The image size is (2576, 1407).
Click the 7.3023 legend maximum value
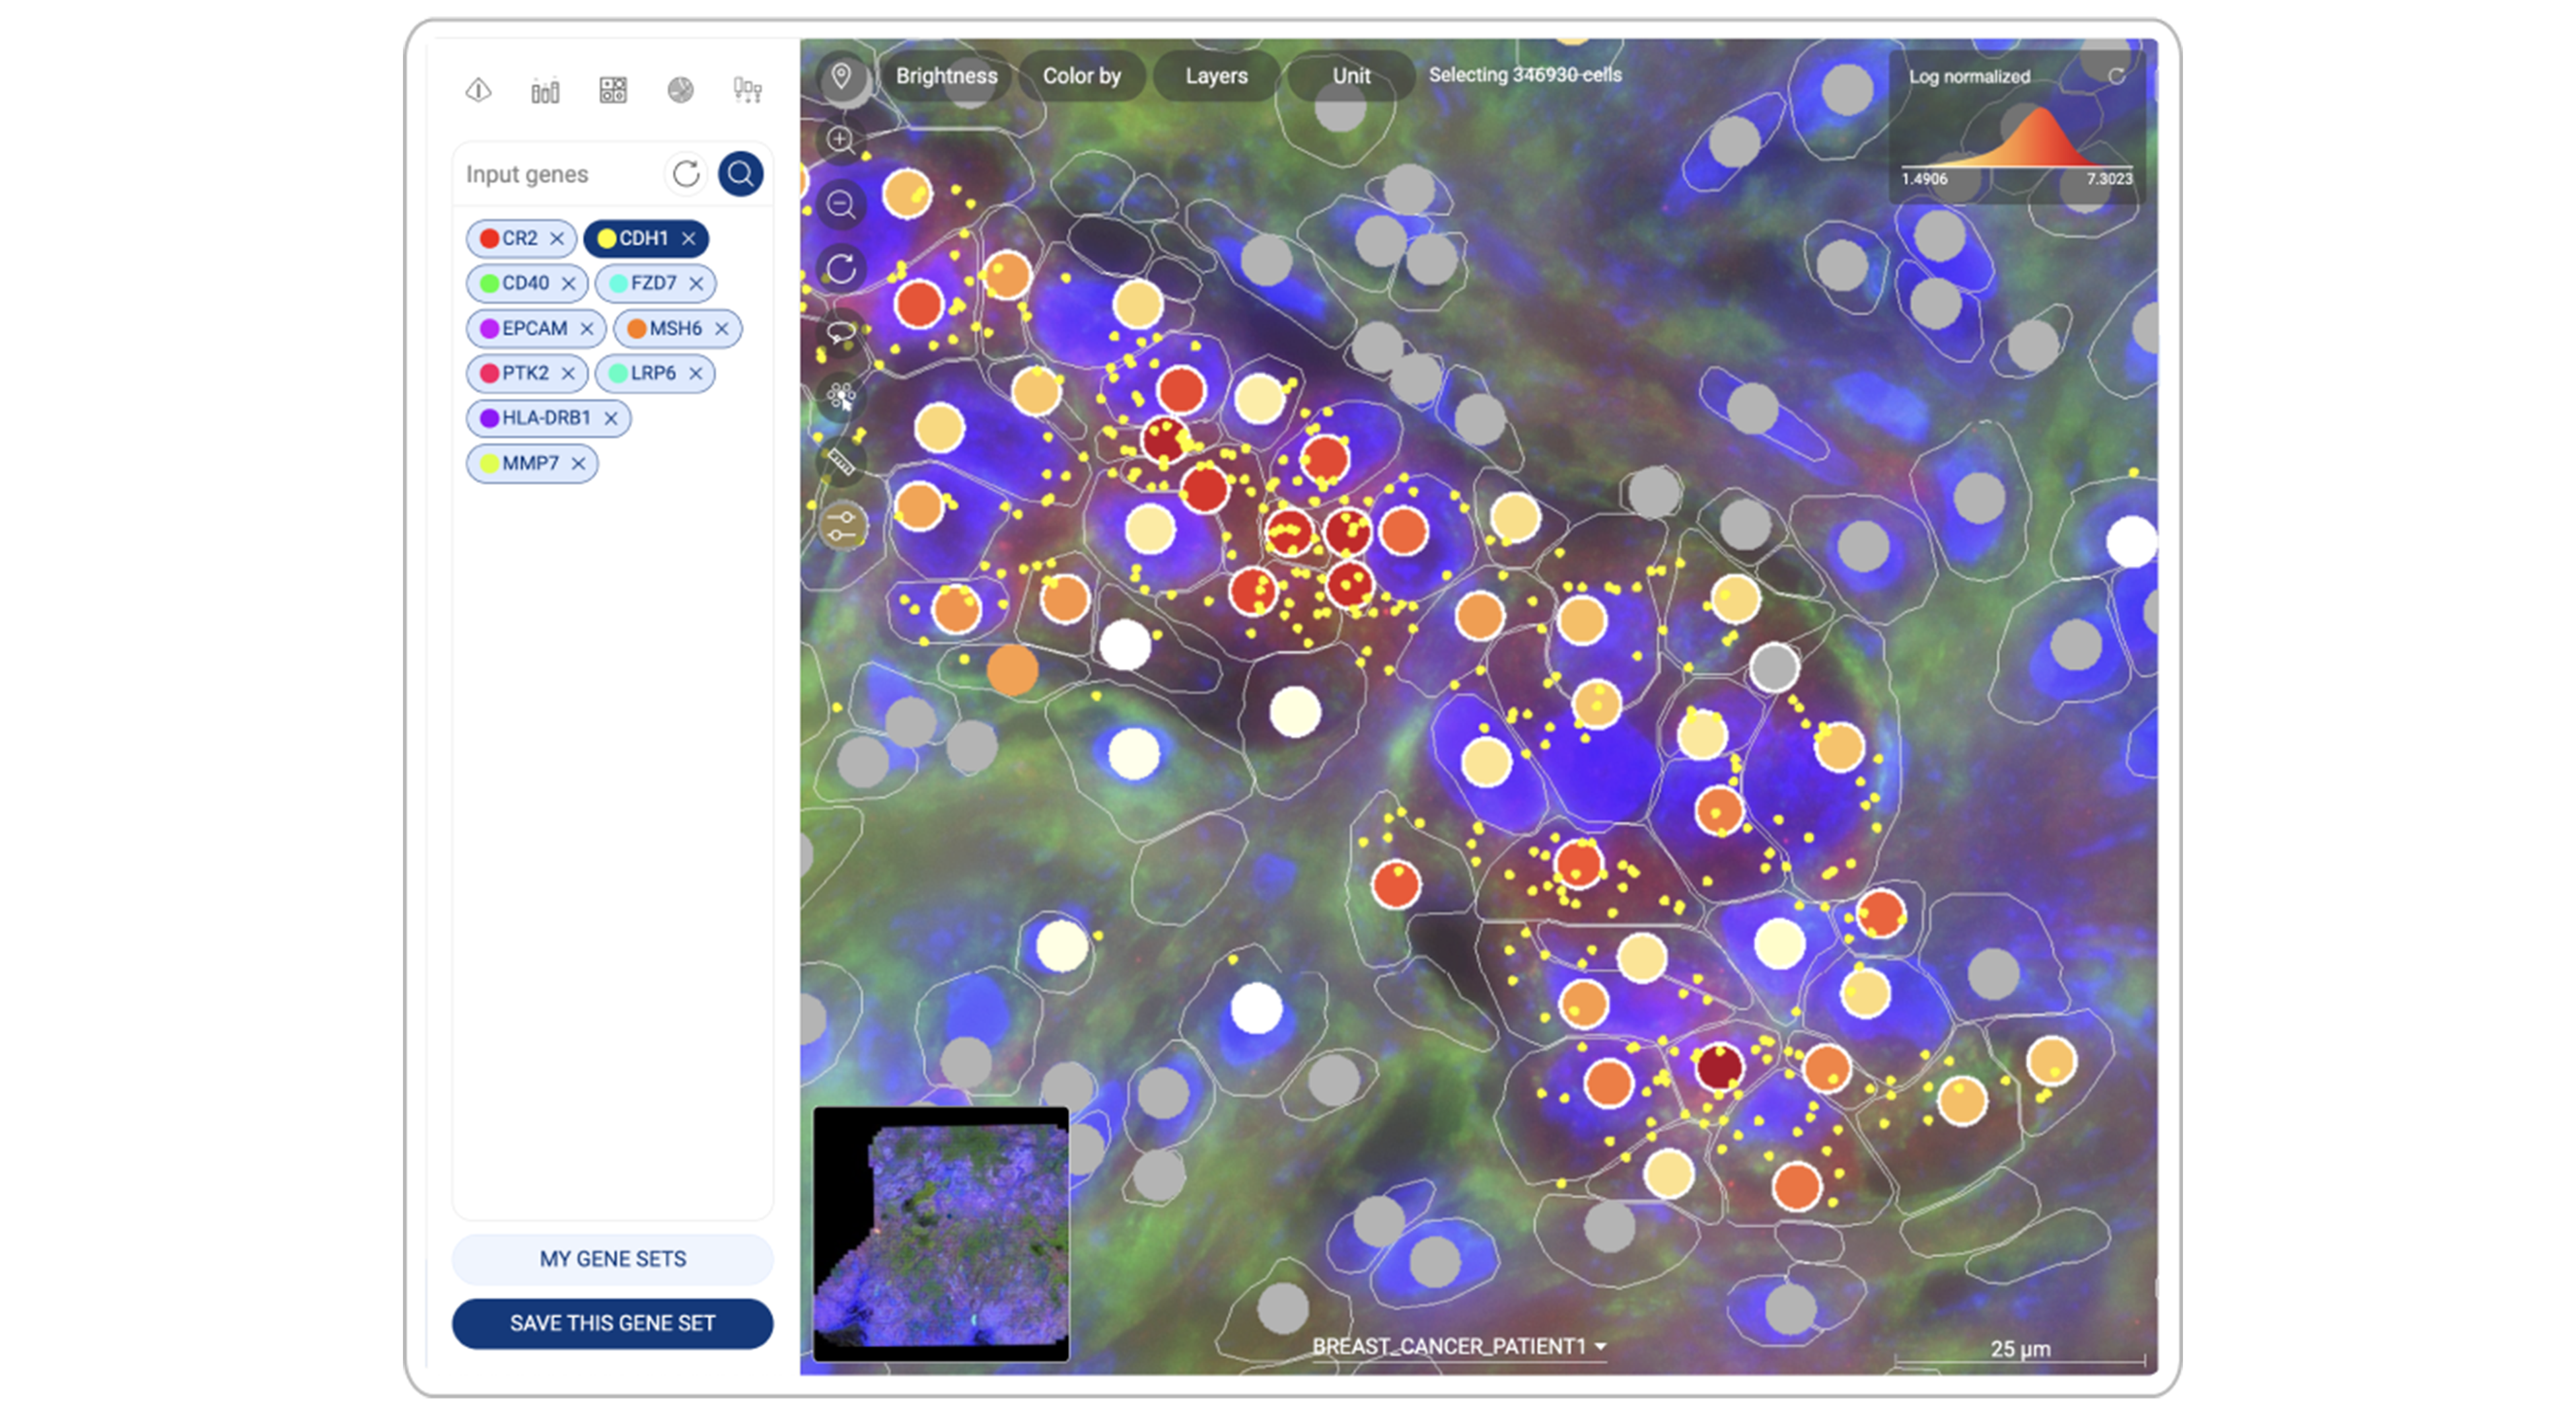tap(2109, 180)
